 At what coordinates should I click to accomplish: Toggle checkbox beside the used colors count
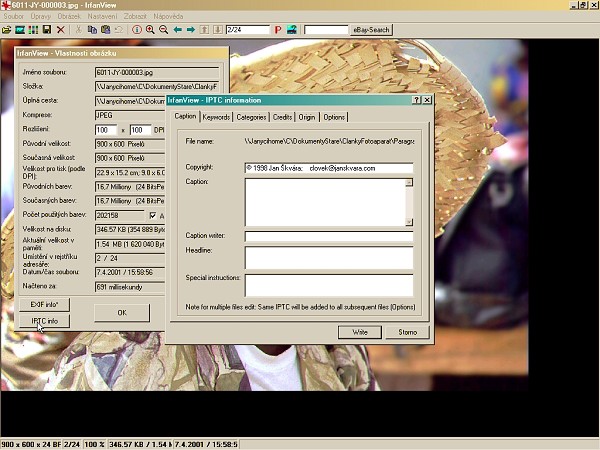[x=152, y=215]
